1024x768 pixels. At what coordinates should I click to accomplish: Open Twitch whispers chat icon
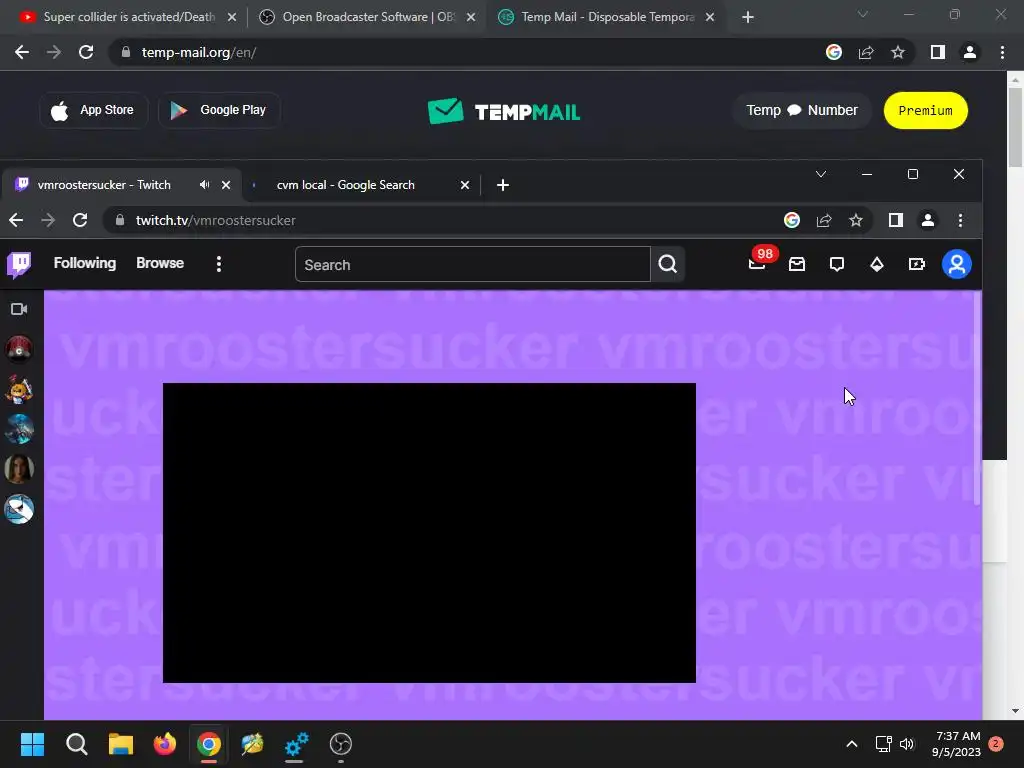click(837, 264)
